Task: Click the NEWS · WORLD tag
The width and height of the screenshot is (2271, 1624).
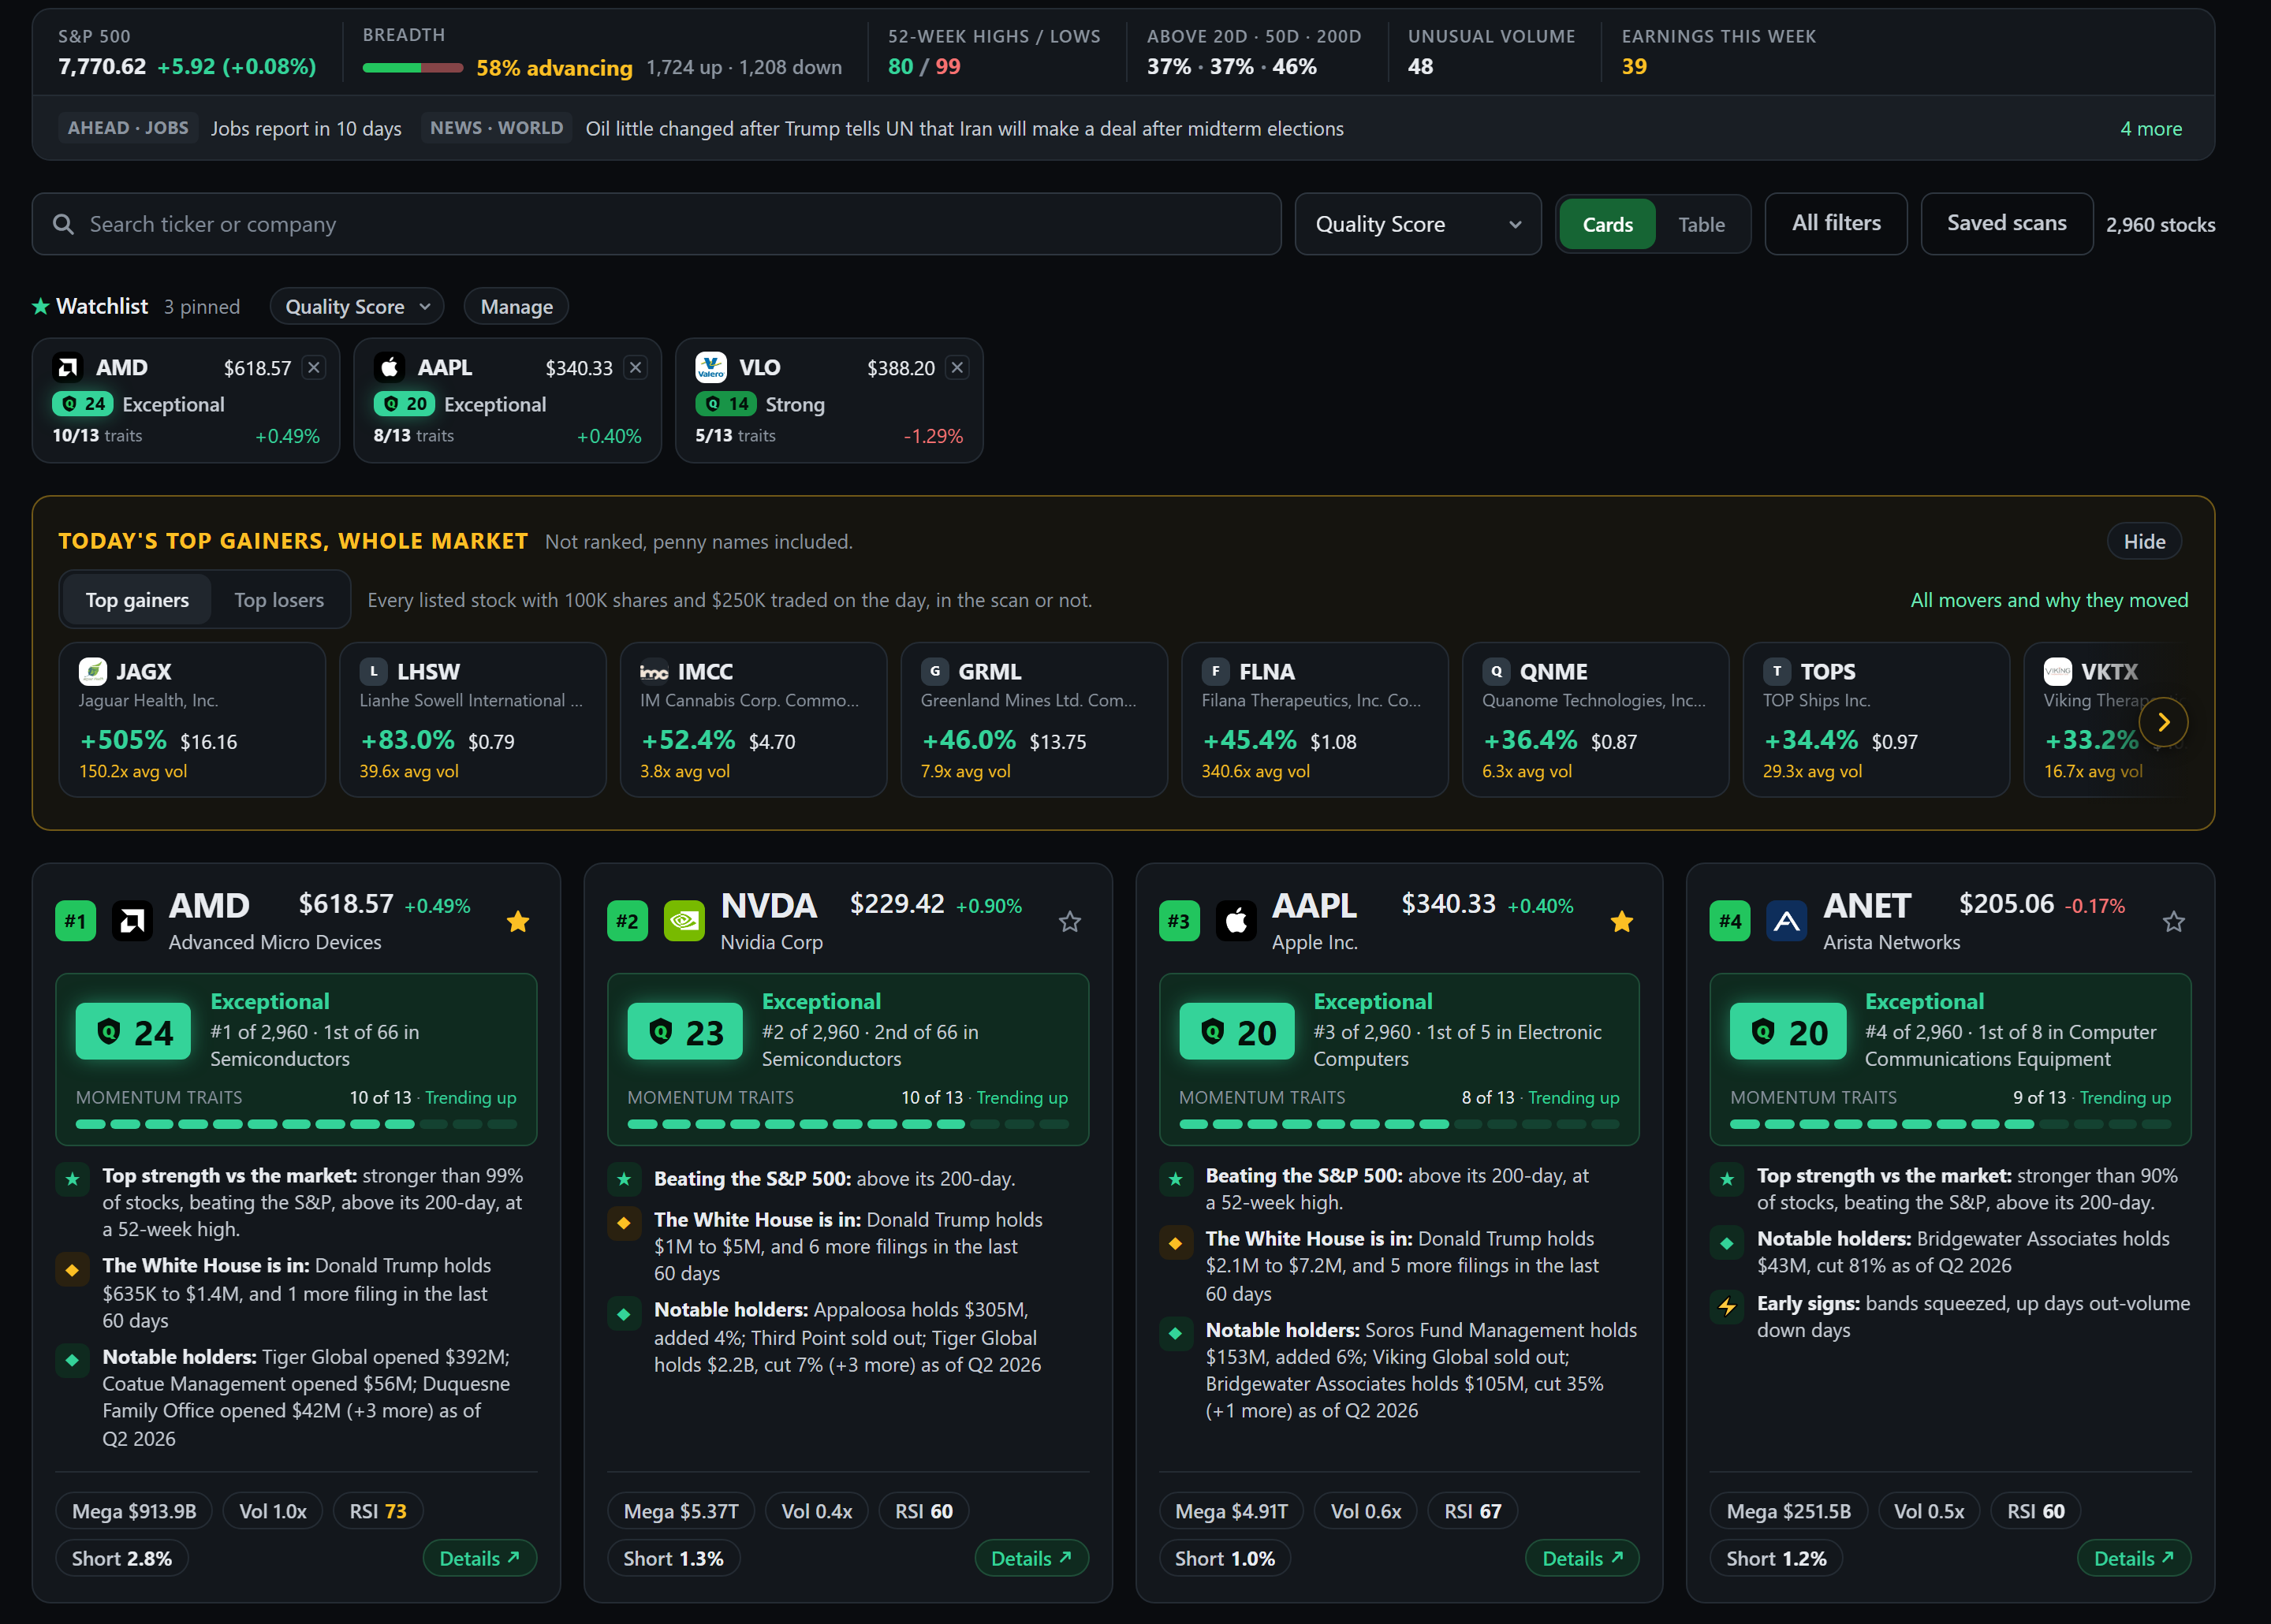Action: 496,128
